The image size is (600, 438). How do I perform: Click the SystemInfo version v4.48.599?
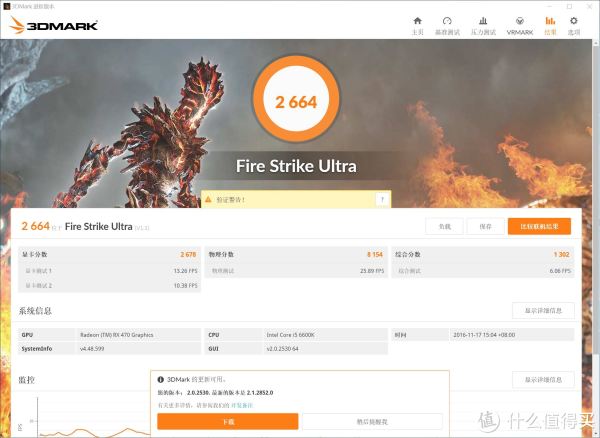coord(92,348)
